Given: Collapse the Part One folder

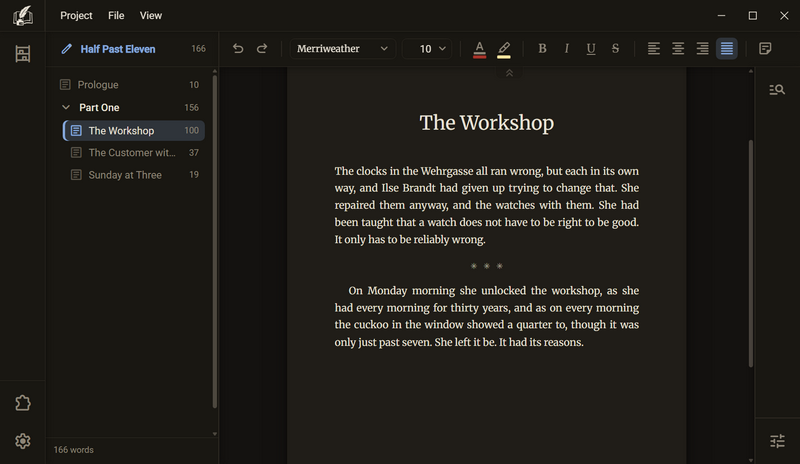Looking at the screenshot, I should point(66,107).
